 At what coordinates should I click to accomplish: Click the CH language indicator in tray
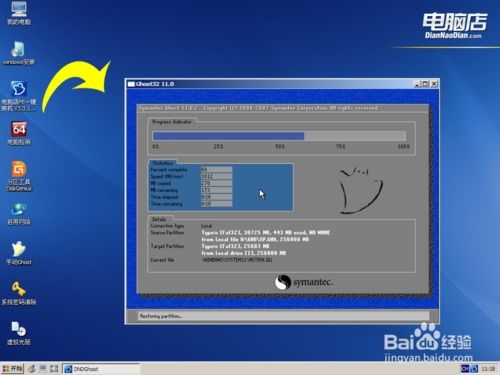[465, 369]
